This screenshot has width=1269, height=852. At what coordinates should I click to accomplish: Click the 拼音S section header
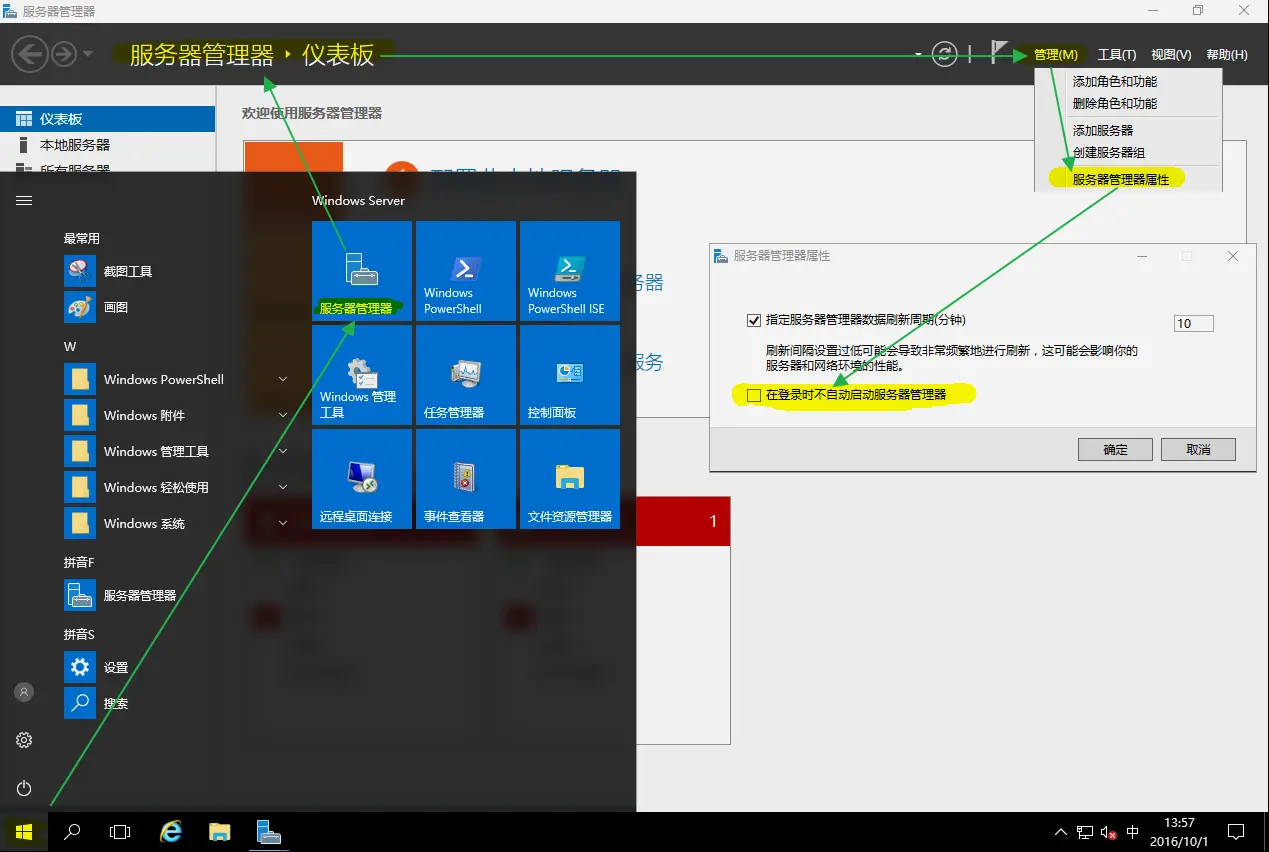[79, 635]
